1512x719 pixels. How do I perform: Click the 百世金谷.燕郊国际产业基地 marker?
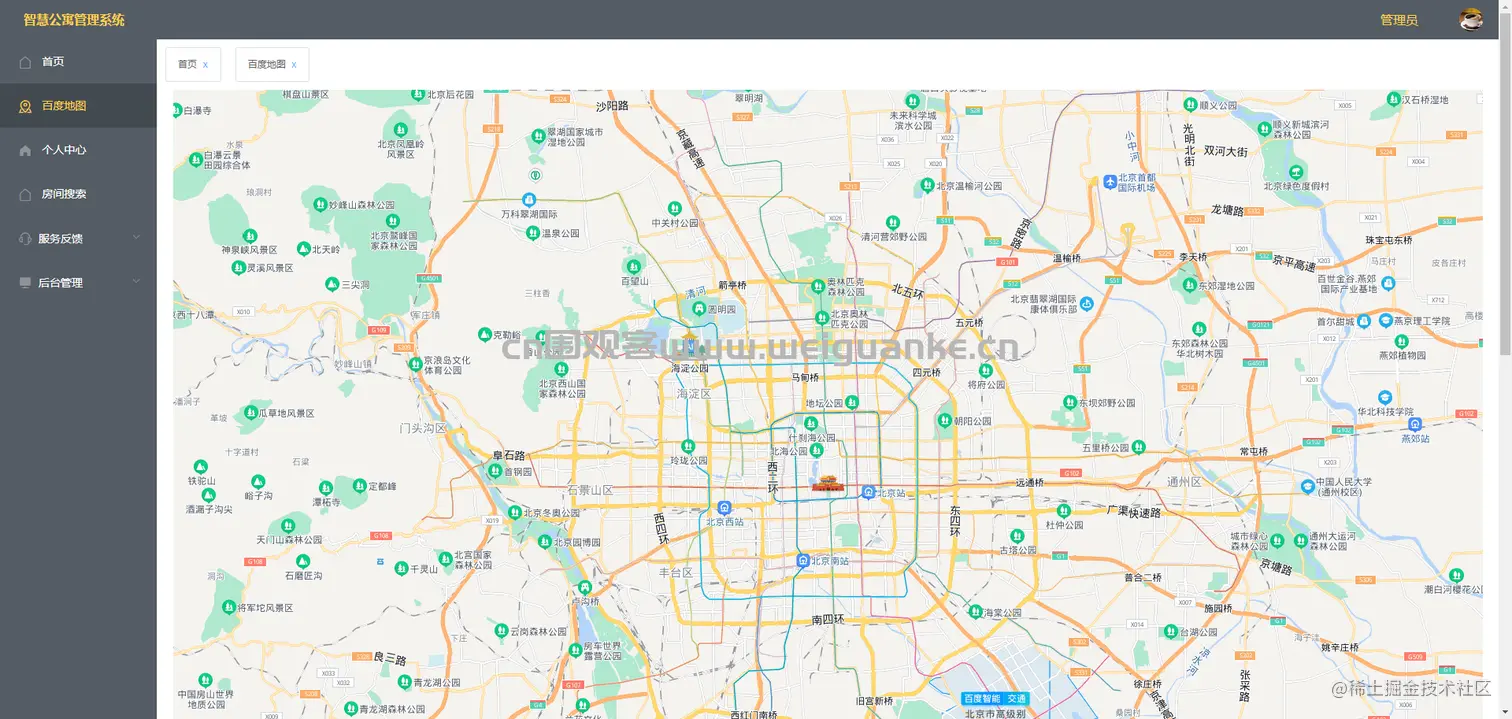(1387, 285)
